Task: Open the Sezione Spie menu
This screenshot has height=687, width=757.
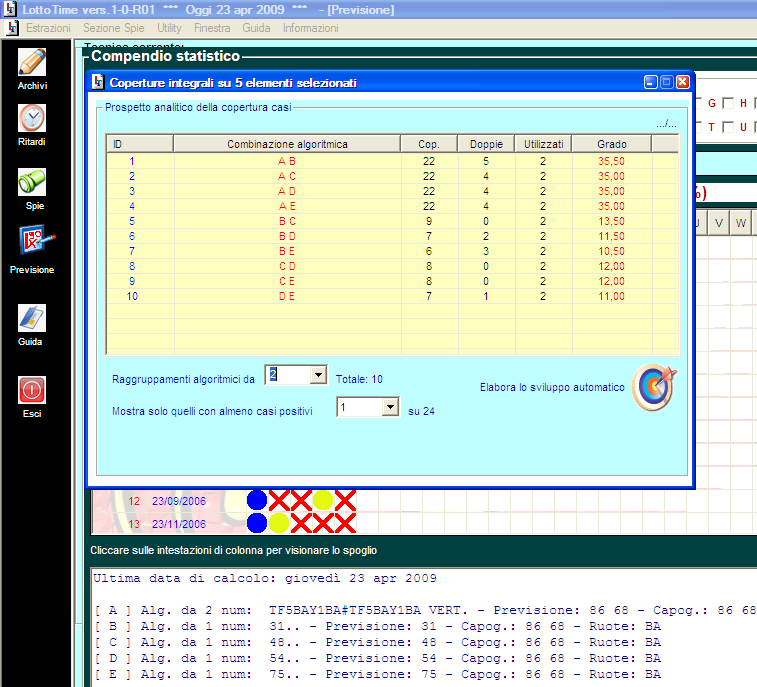Action: click(113, 28)
